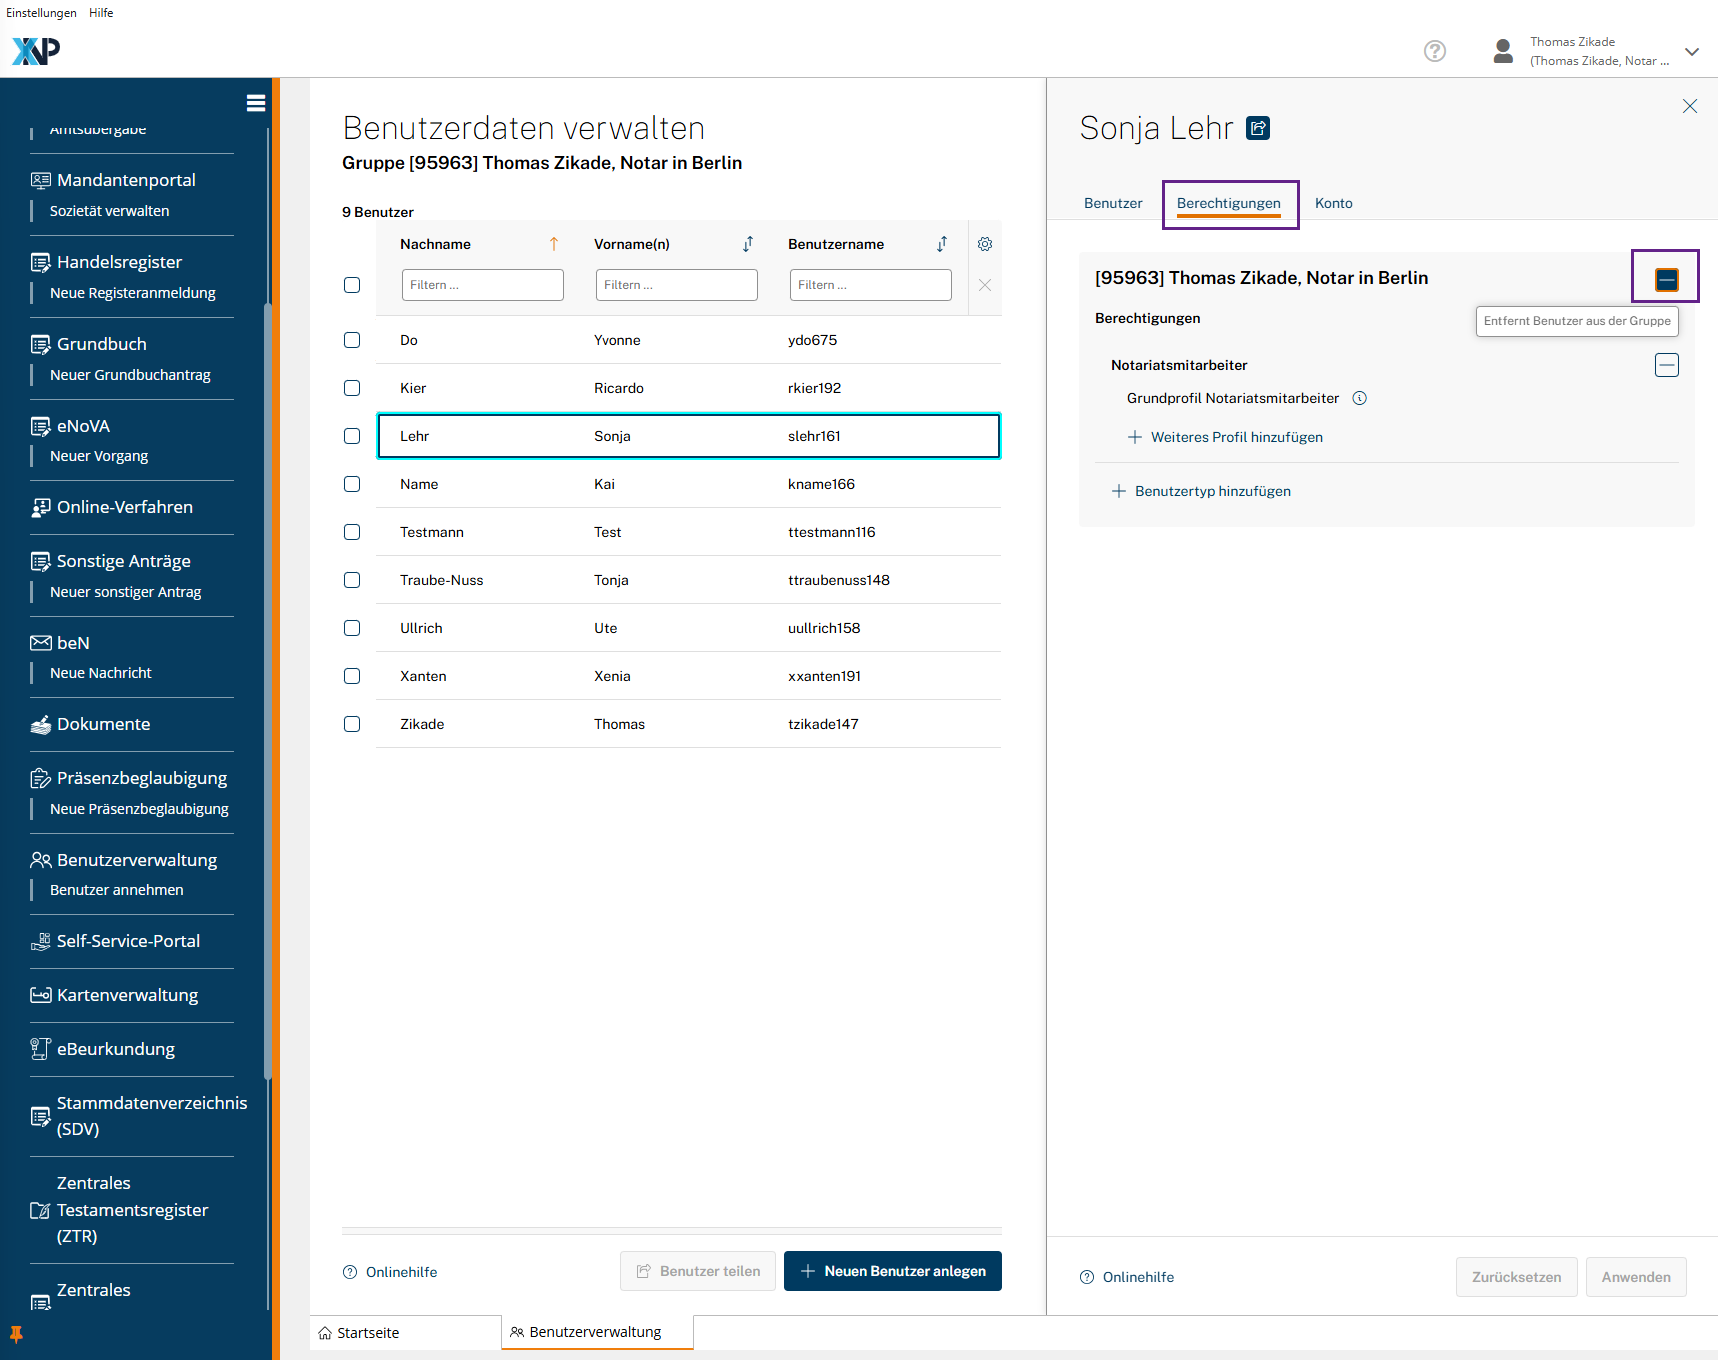The width and height of the screenshot is (1718, 1360).
Task: Click info icon beside Grundprofil Notariatsmitarbeiter
Action: tap(1359, 398)
